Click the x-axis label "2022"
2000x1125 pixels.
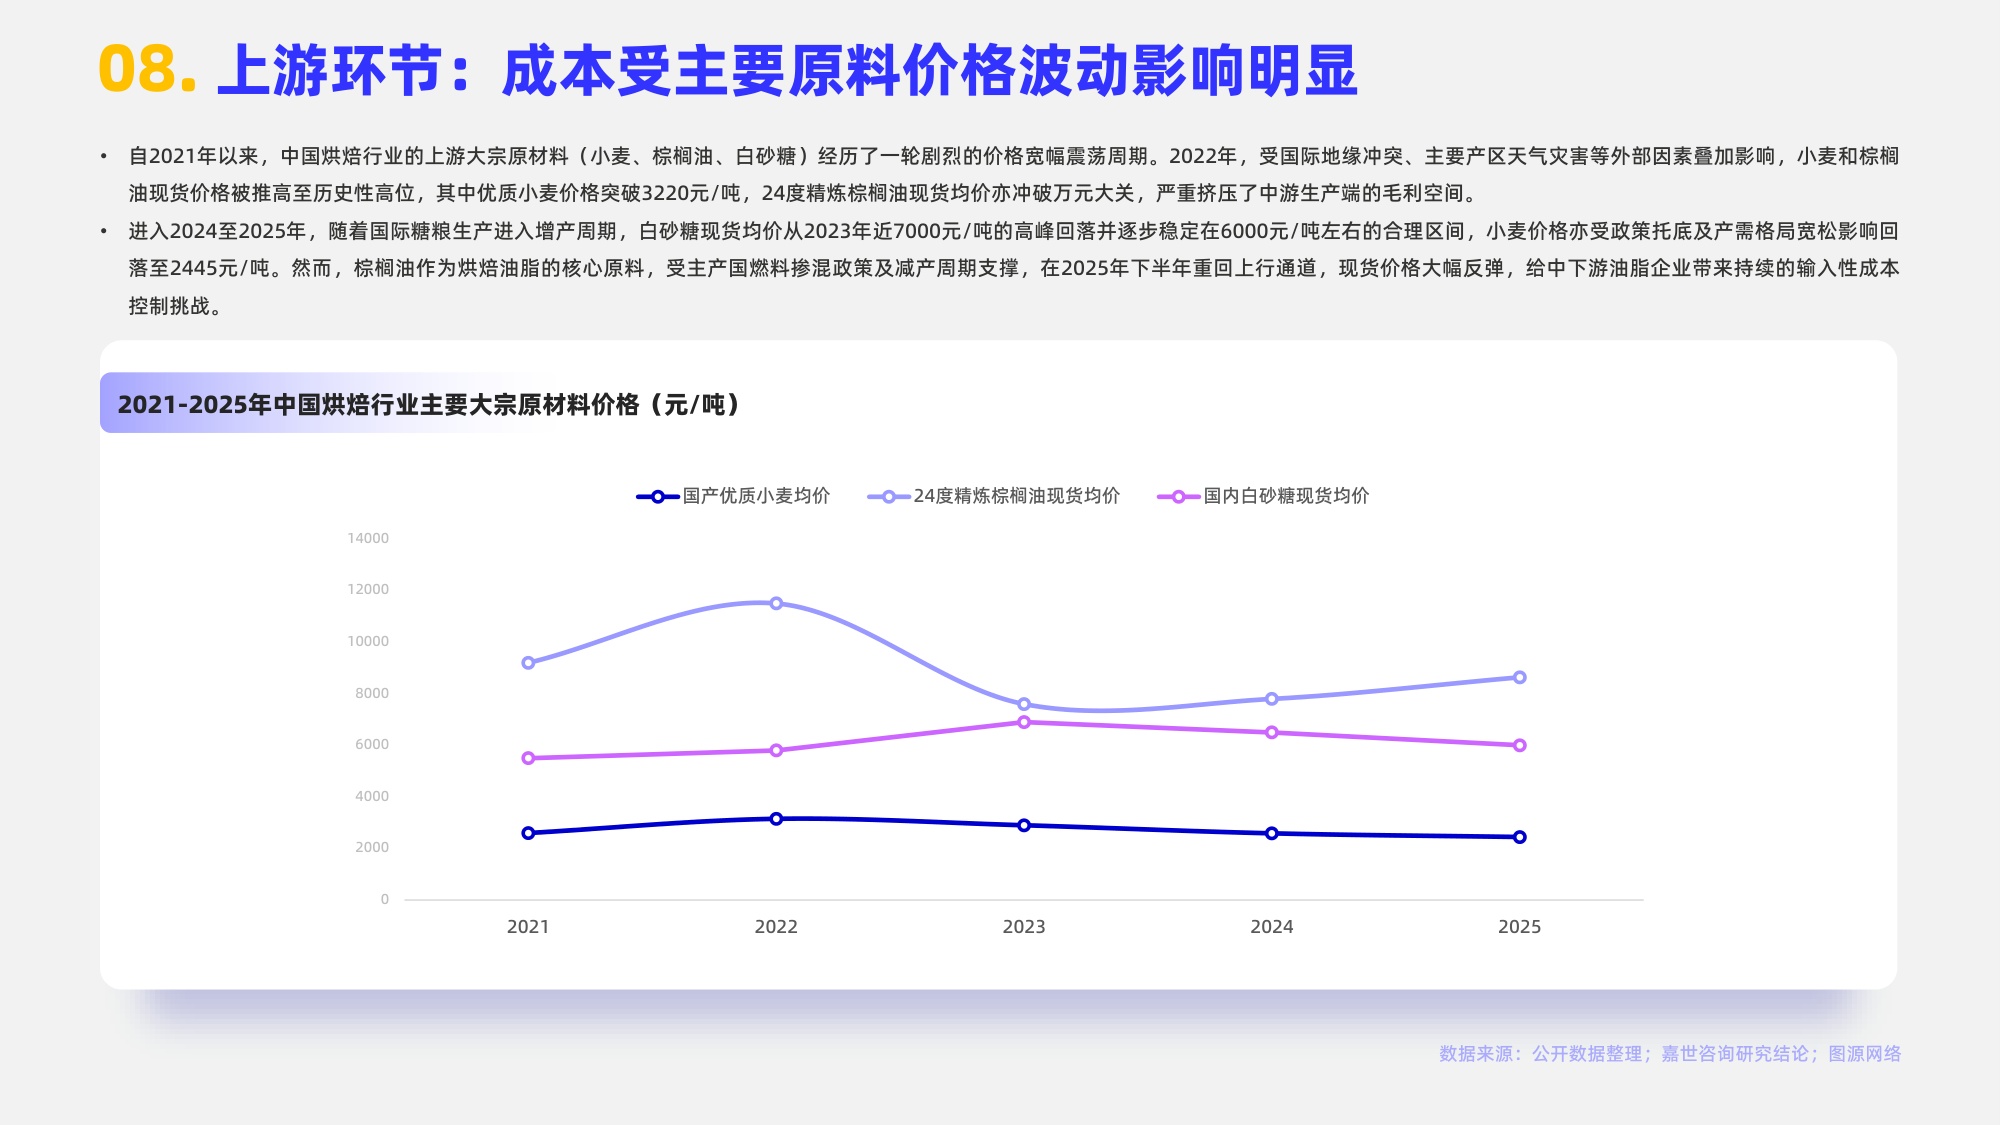(x=776, y=927)
